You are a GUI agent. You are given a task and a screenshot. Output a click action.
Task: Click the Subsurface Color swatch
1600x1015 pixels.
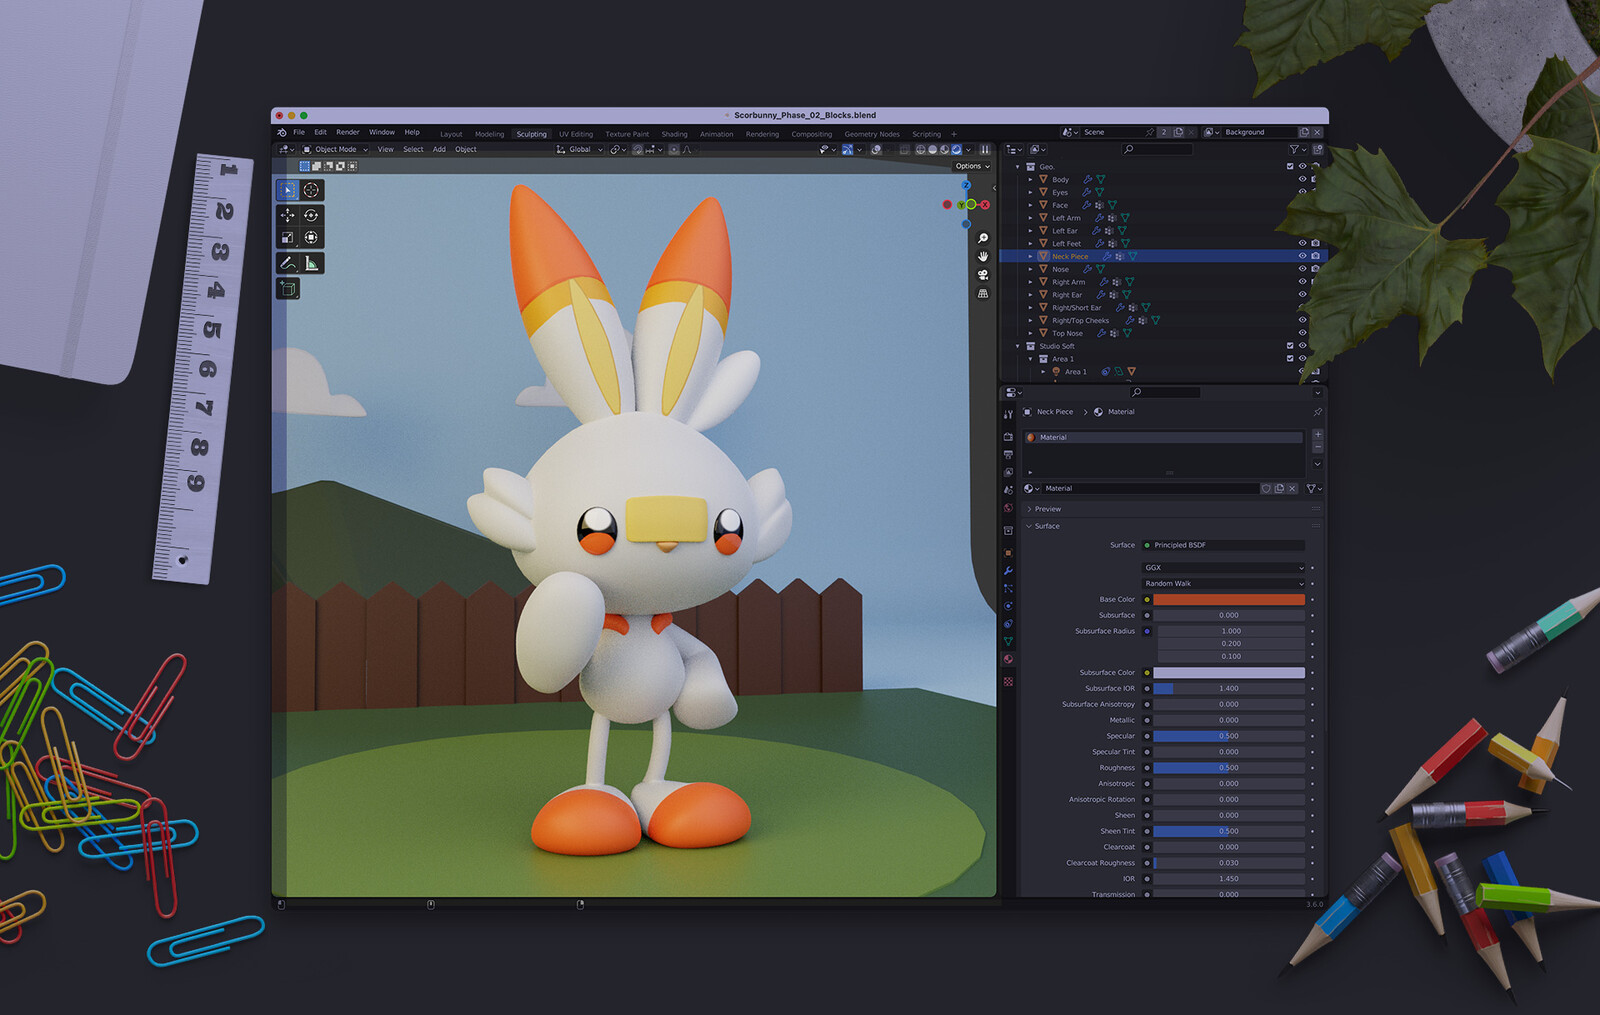pos(1229,673)
